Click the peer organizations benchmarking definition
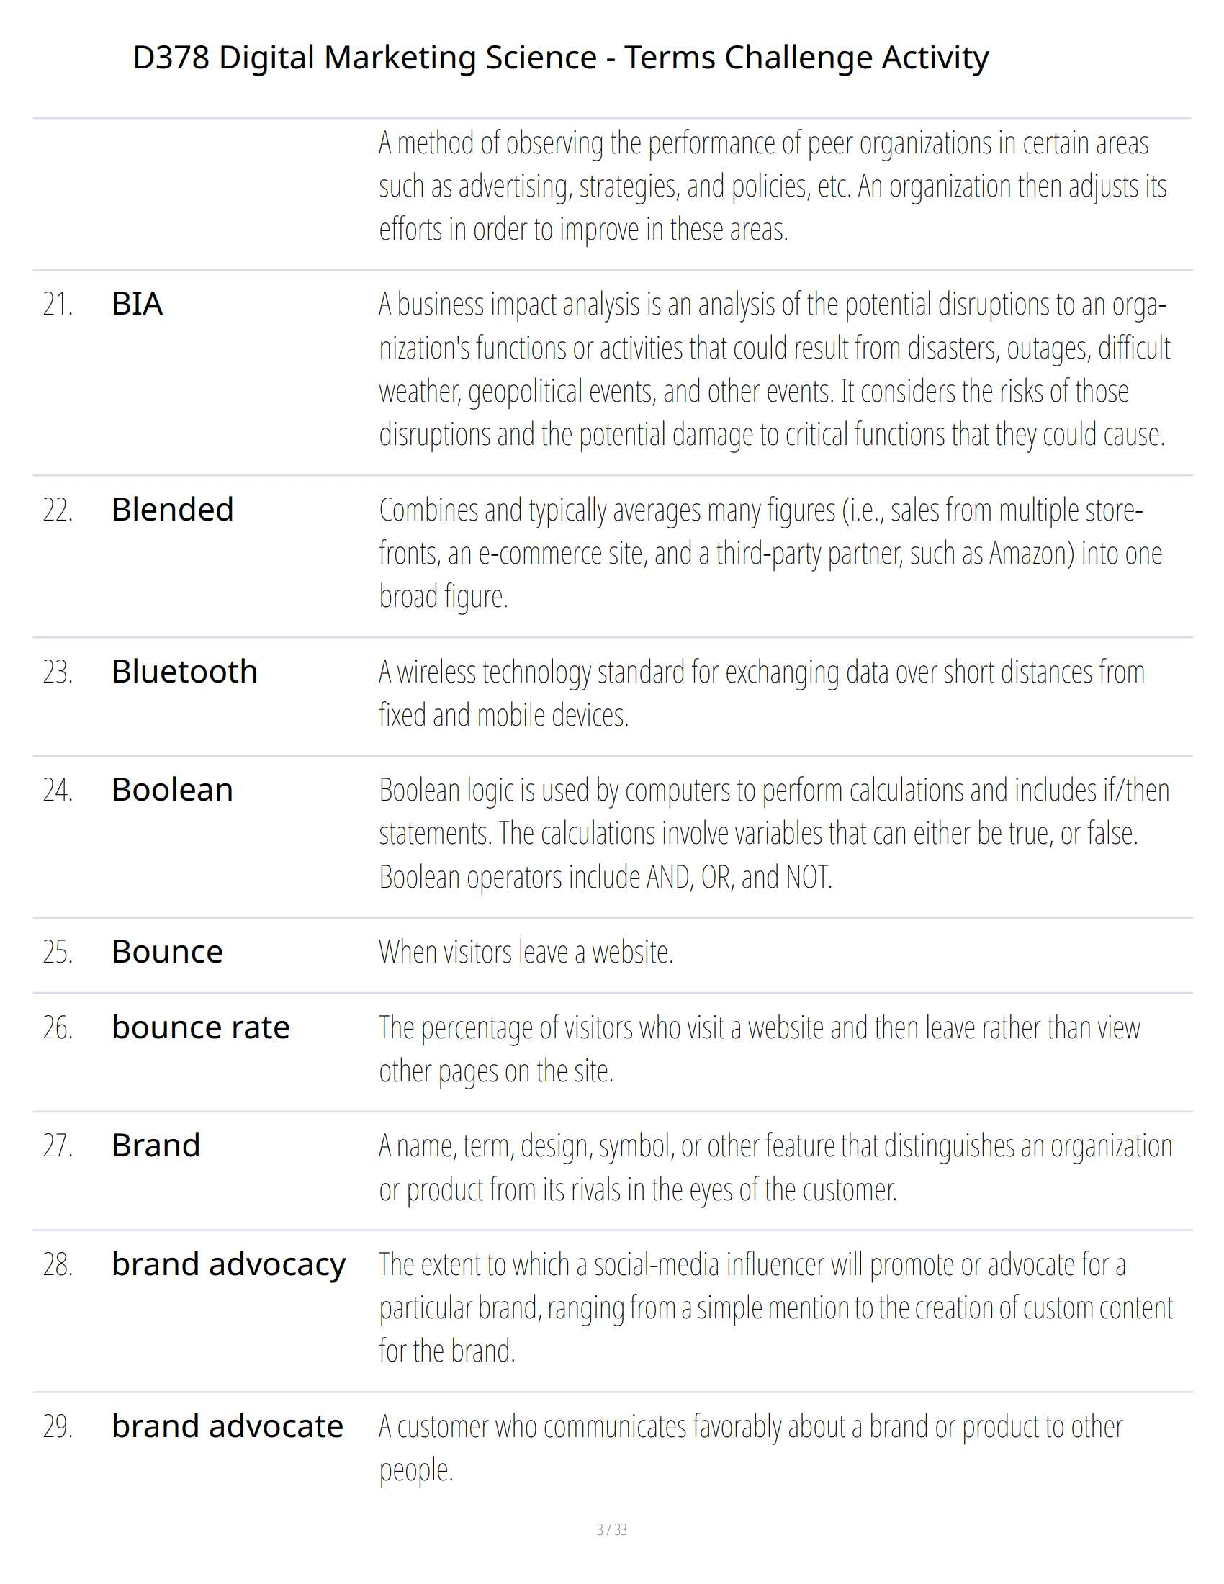Screen dimensions: 1224x1584 pos(772,186)
